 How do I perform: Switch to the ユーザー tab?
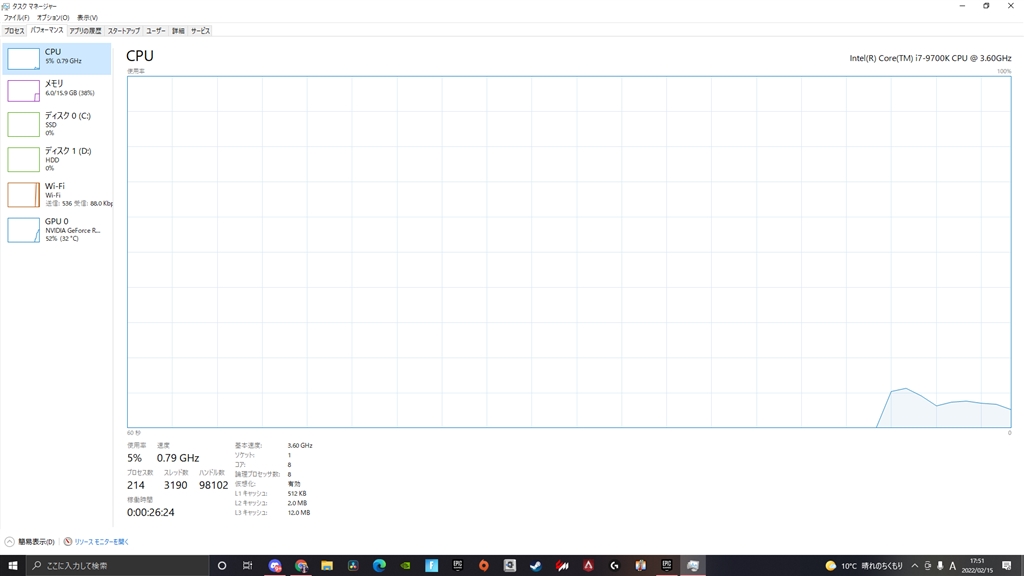click(155, 31)
